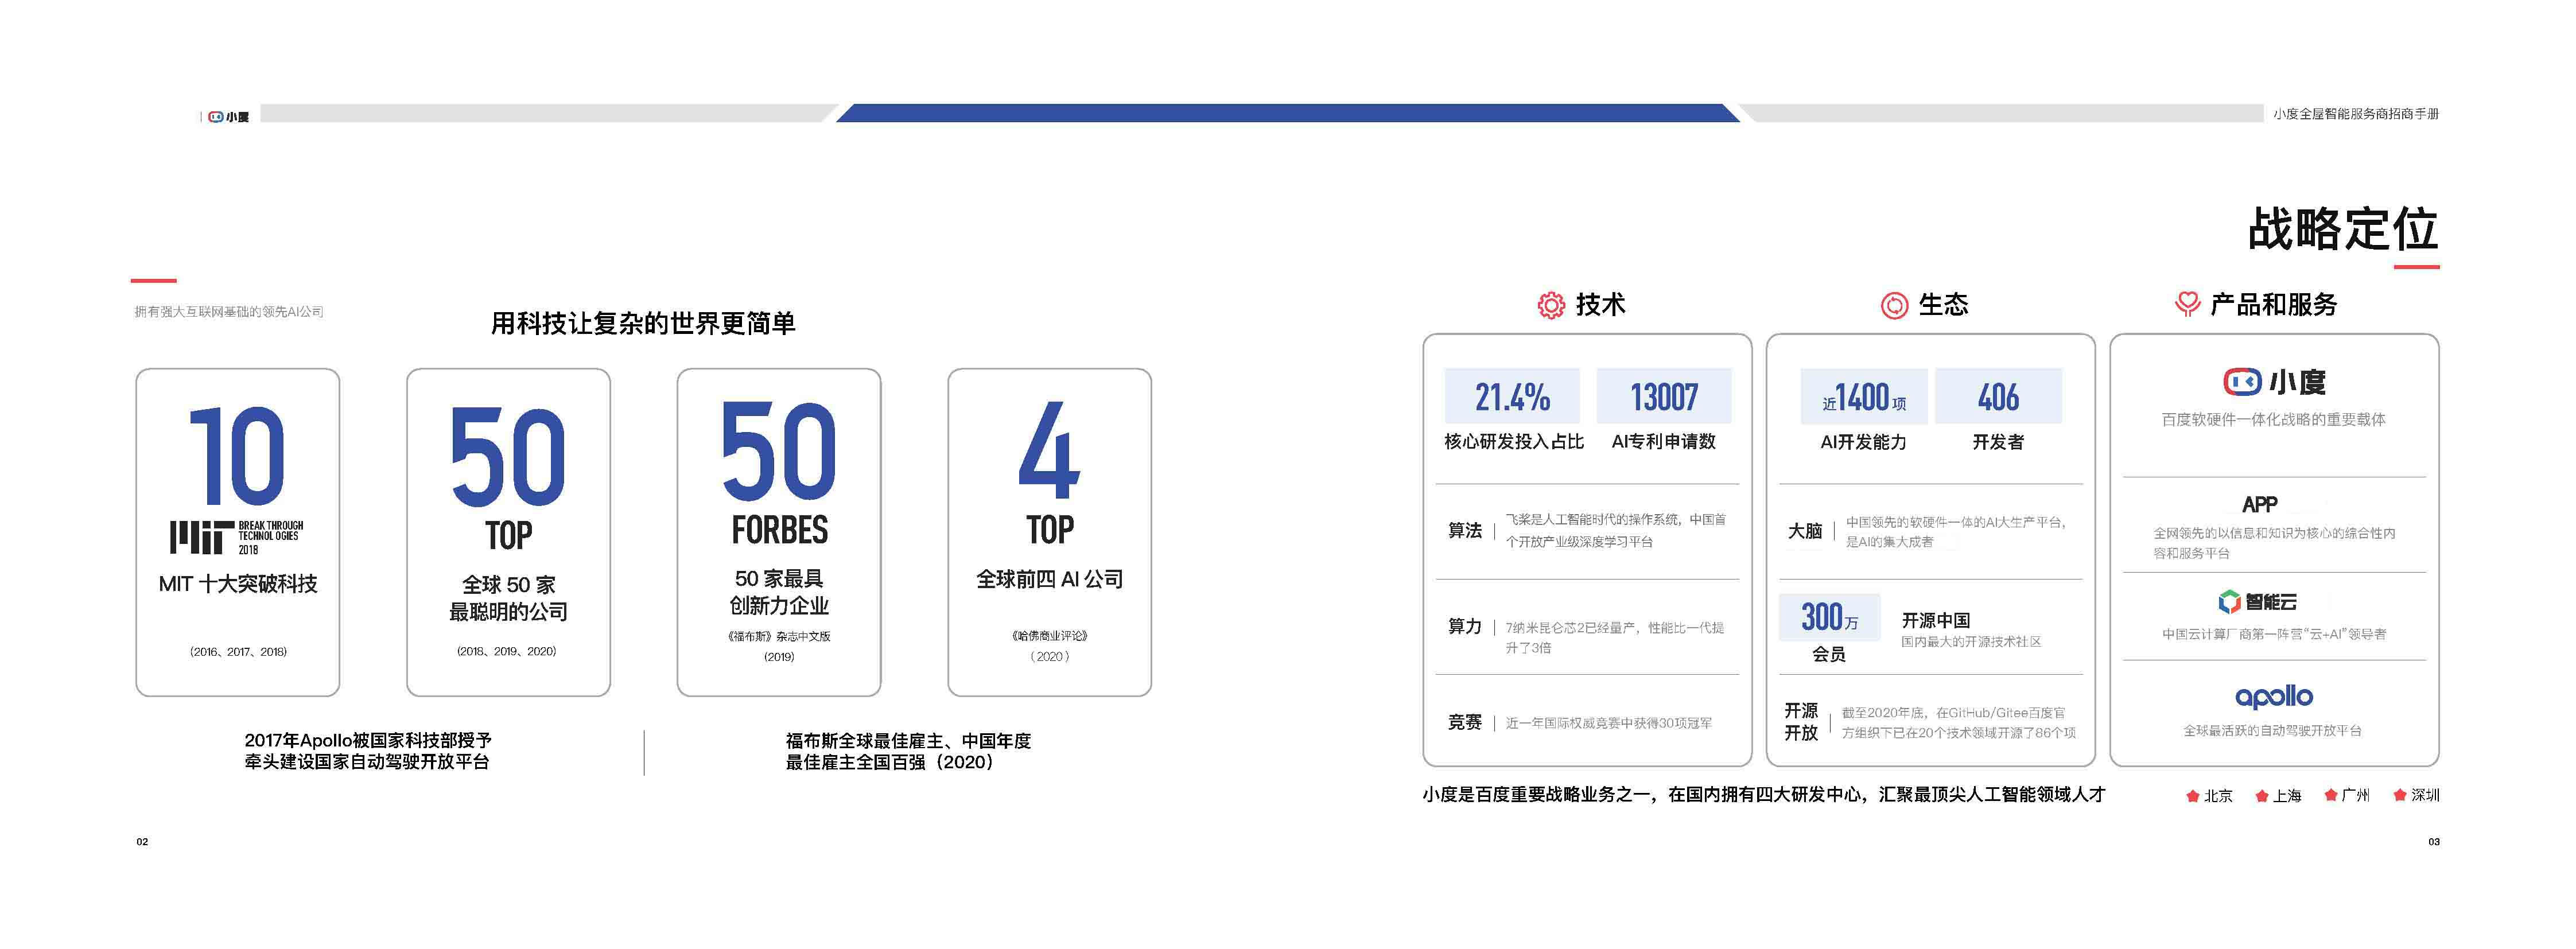The image size is (2576, 949).
Task: Click the years (2016、2017、2018)
Action: click(238, 652)
